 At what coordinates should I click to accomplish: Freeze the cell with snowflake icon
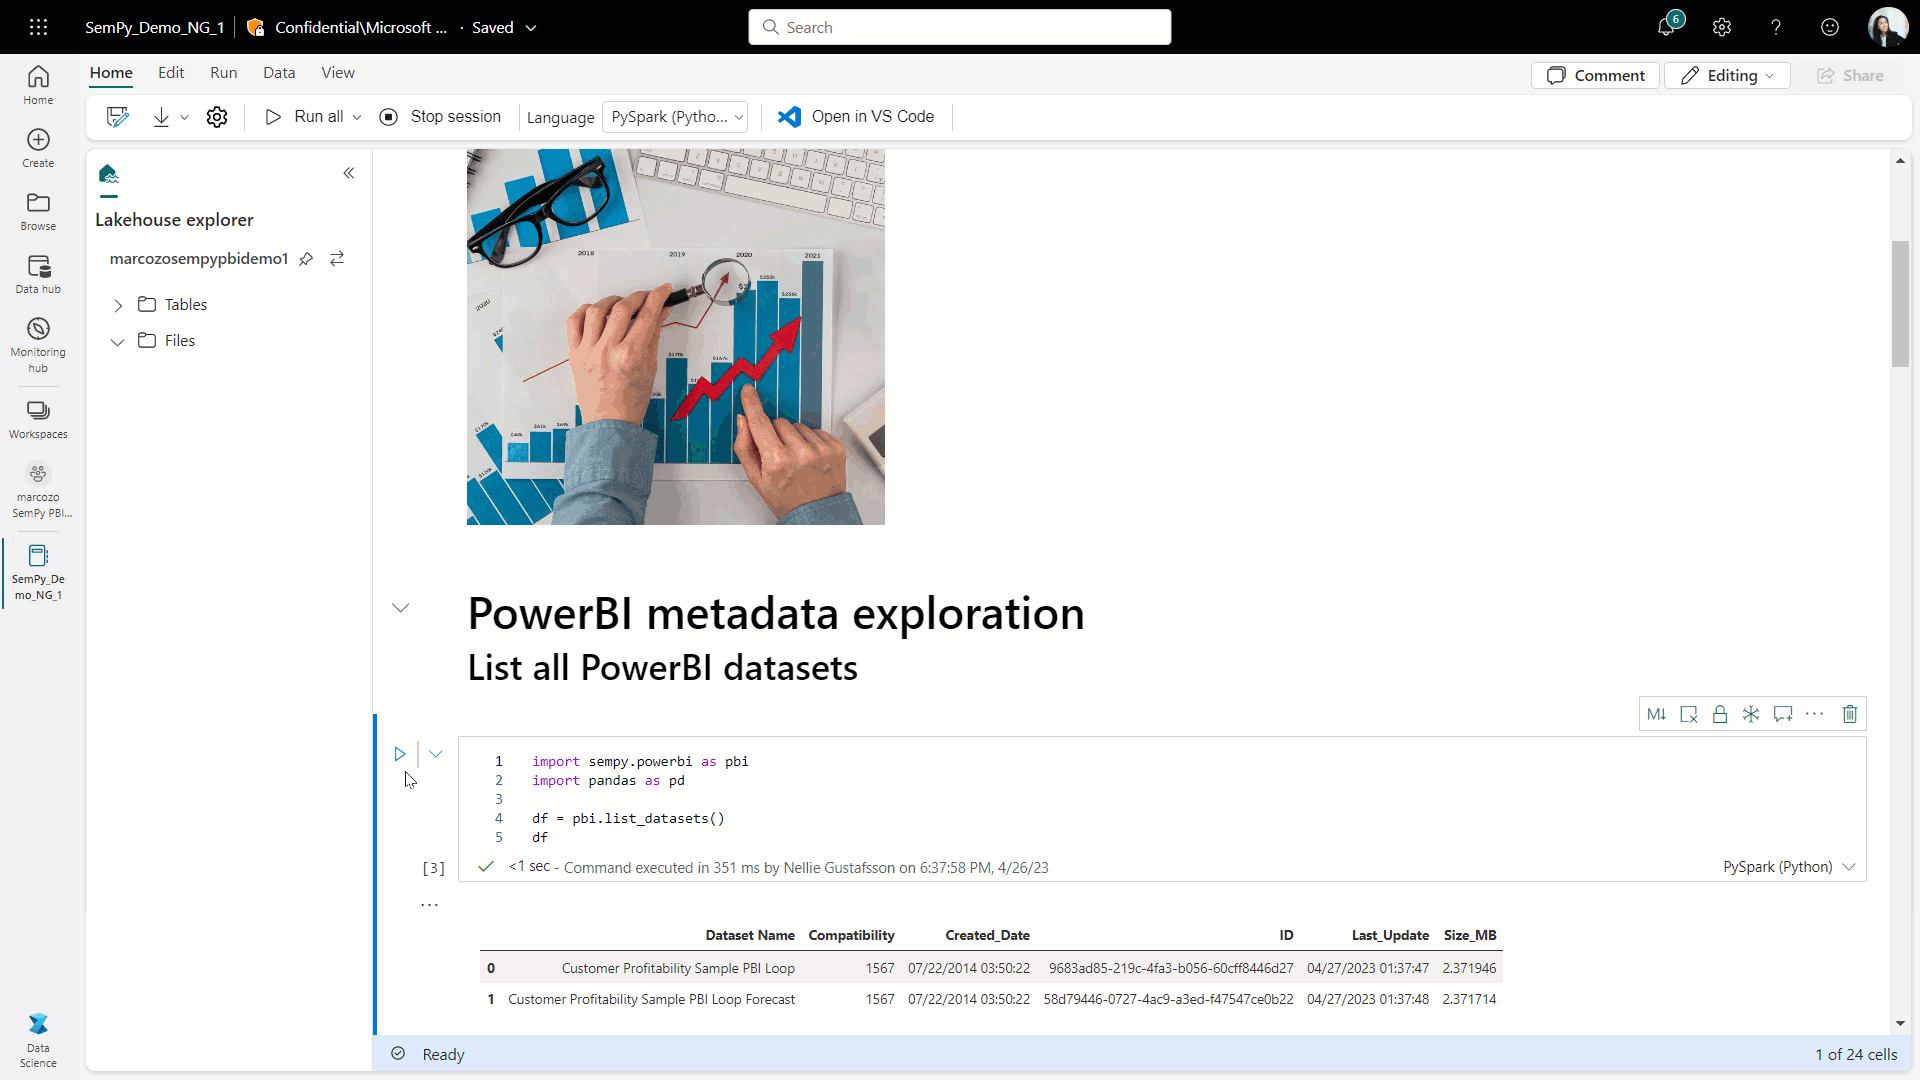click(x=1751, y=714)
